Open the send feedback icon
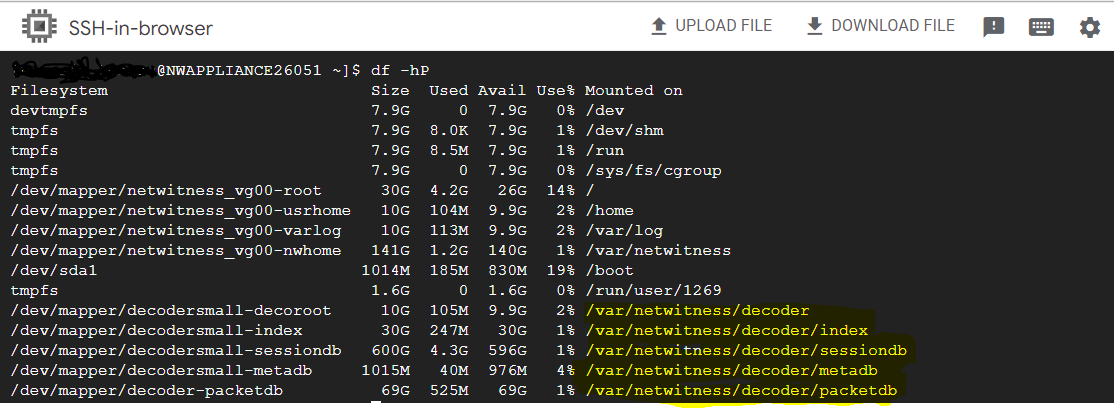Image resolution: width=1114 pixels, height=408 pixels. point(993,27)
